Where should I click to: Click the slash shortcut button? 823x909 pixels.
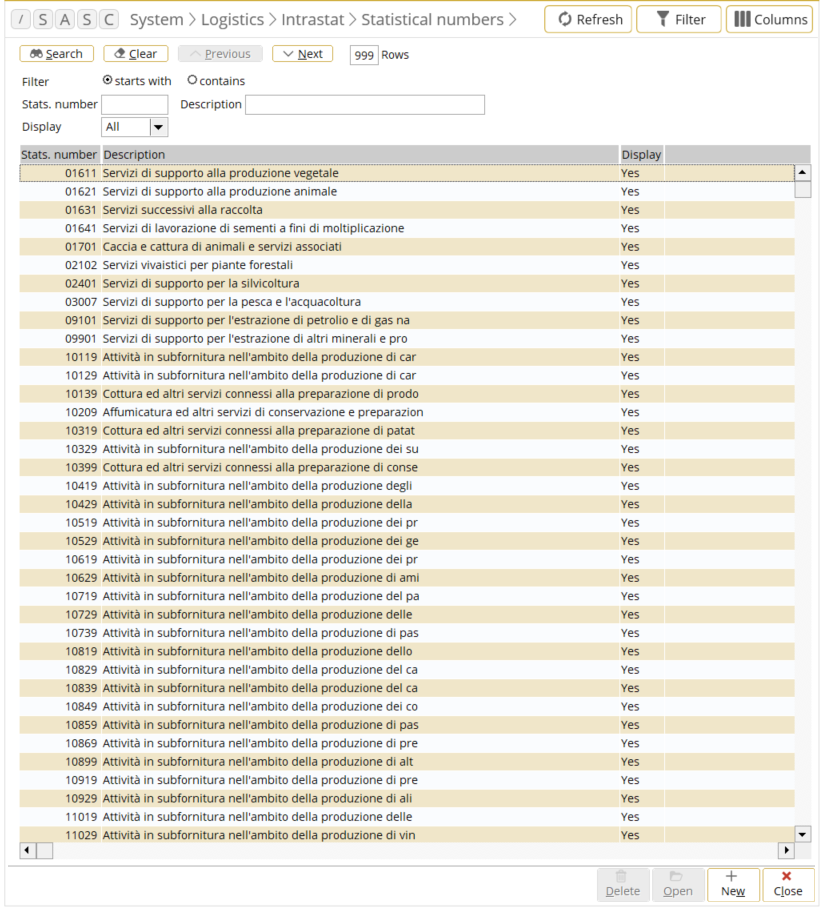coord(21,20)
